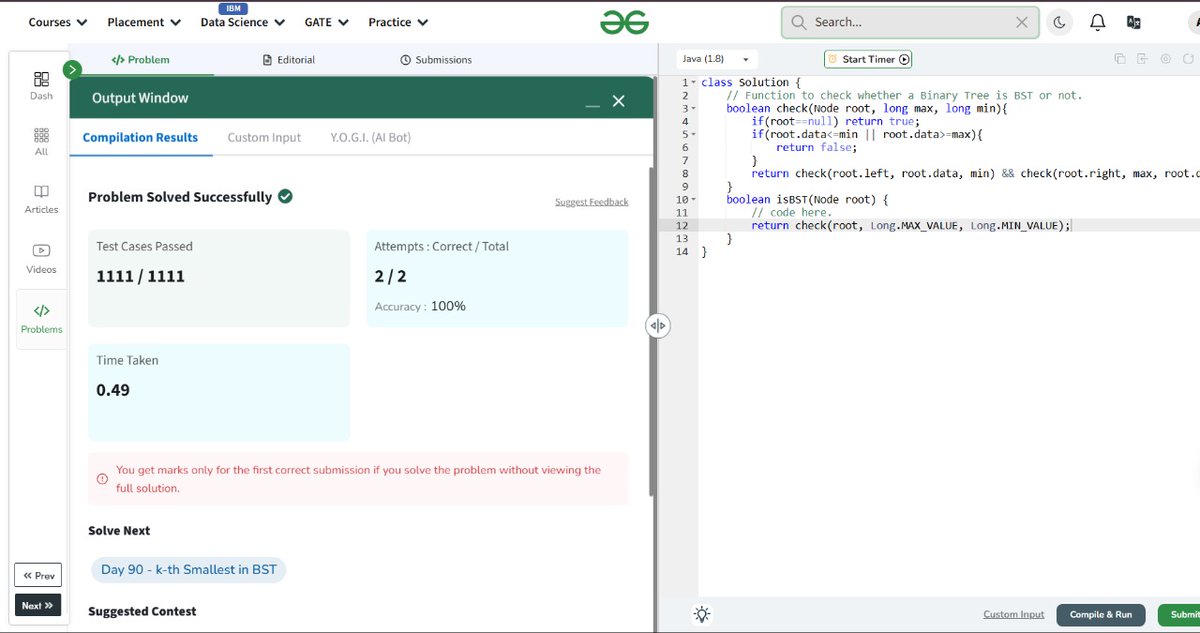Open notifications bell icon
This screenshot has height=633, width=1200.
point(1097,22)
